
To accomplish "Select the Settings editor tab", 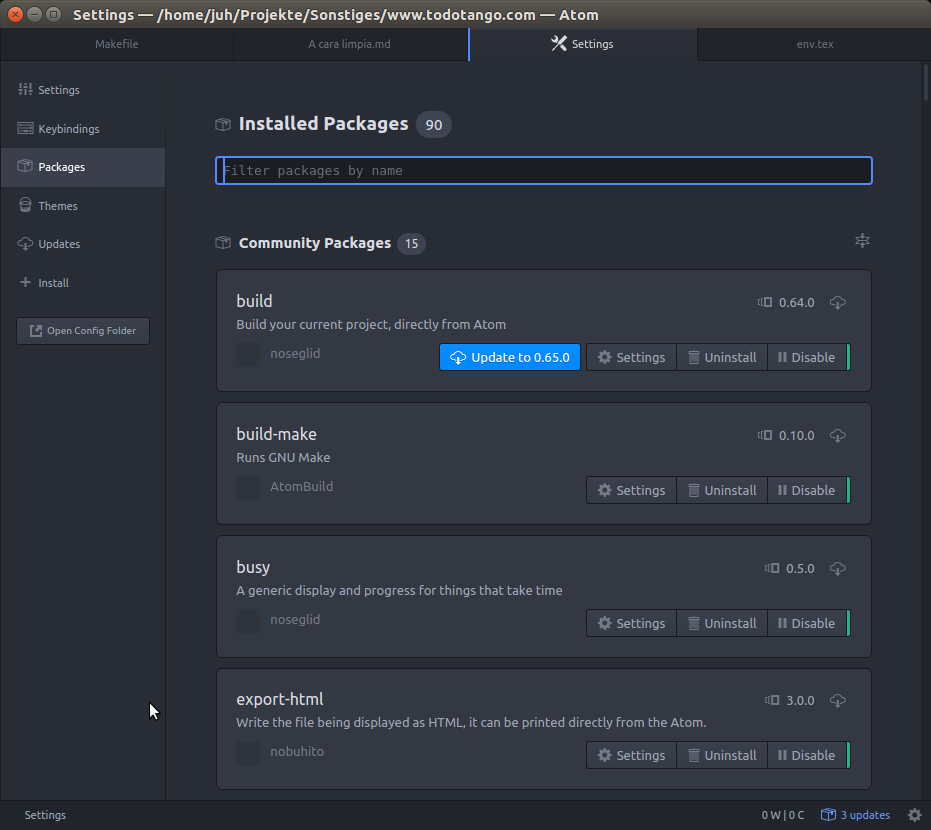I will (582, 44).
